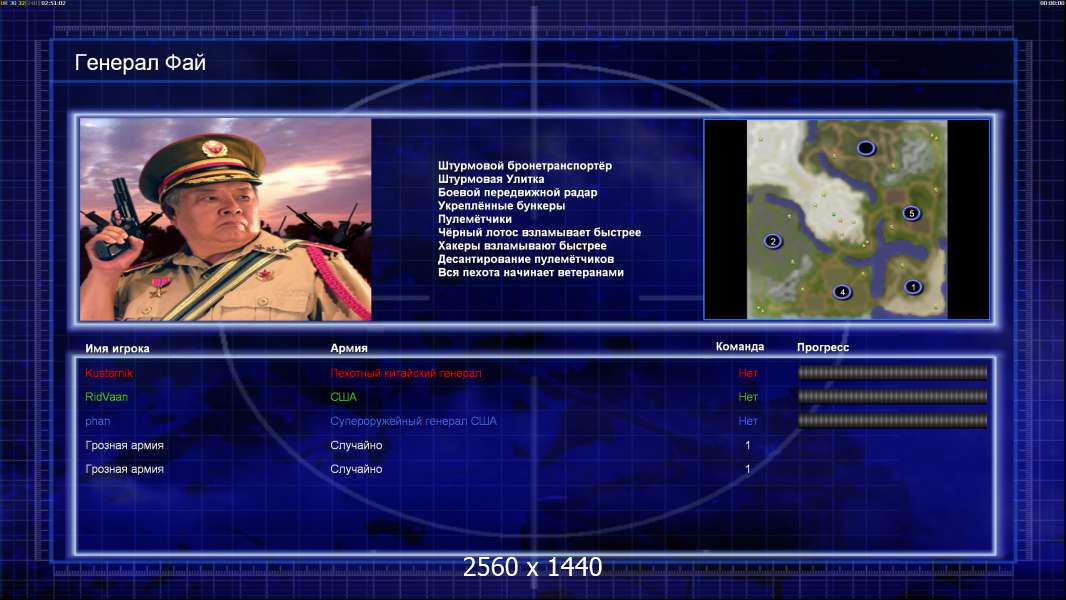The image size is (1066, 600).
Task: Click start position marker 4 on the map
Action: click(842, 292)
